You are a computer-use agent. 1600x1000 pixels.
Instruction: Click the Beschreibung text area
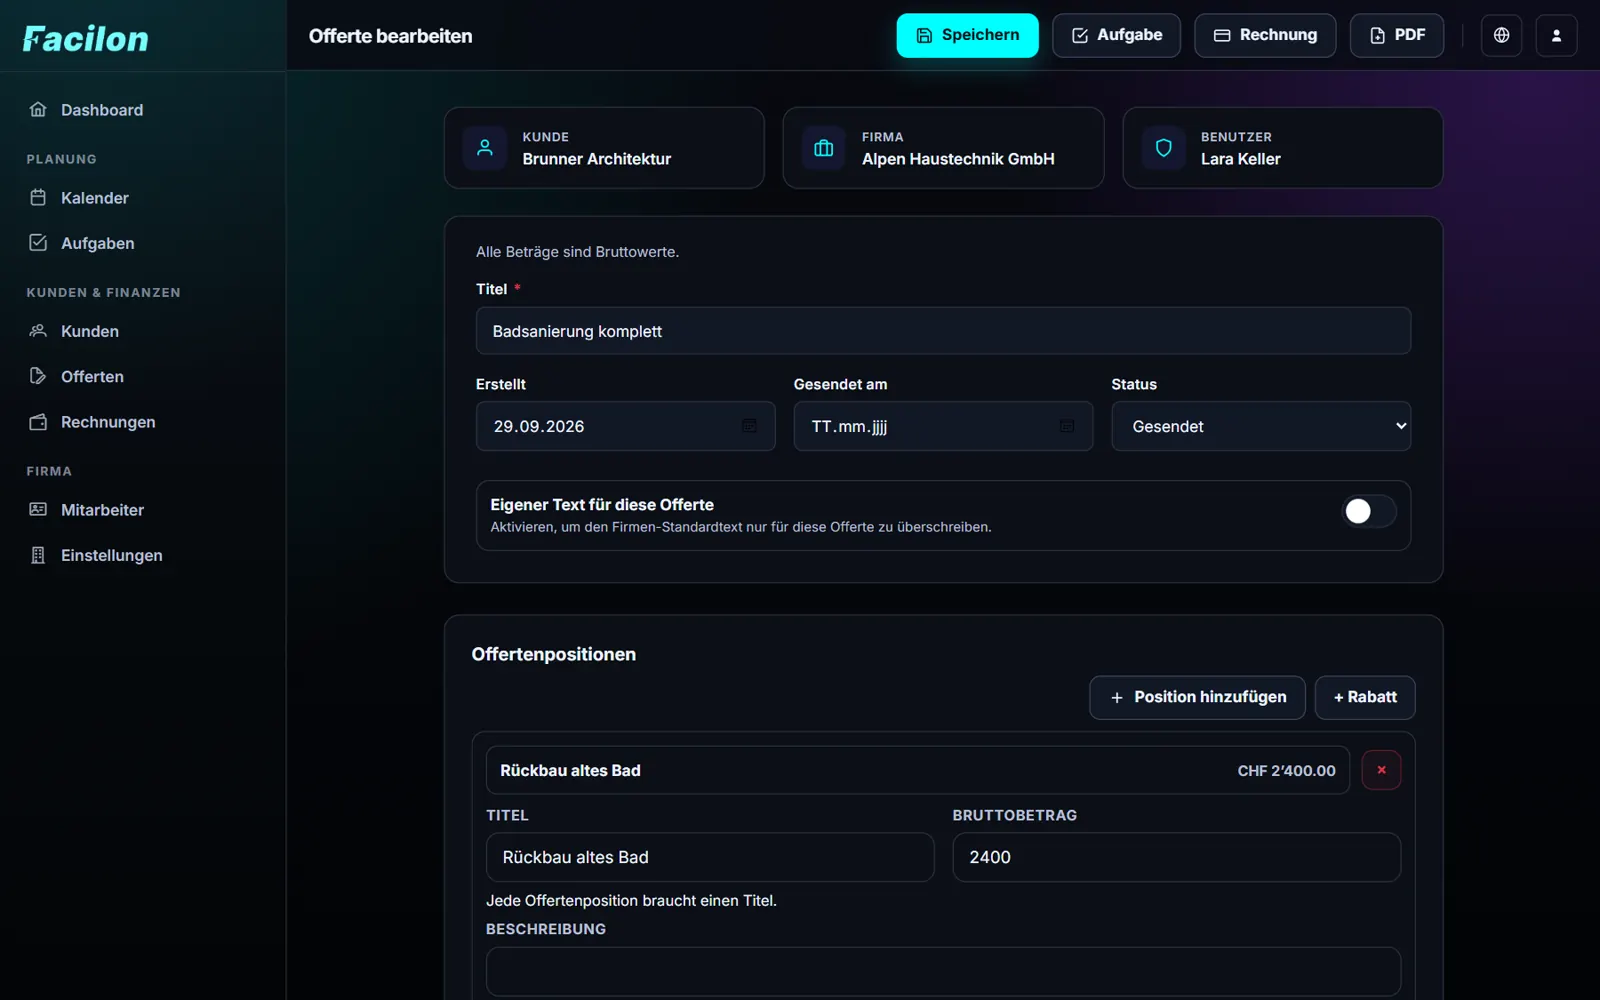(x=943, y=971)
